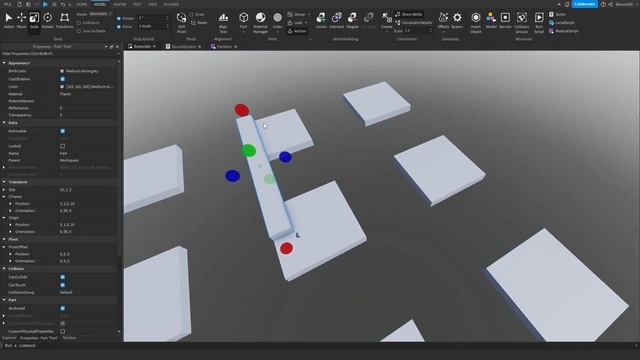The image size is (640, 360).
Task: Switch to the AVATAR ribbon tab
Action: pyautogui.click(x=120, y=4)
